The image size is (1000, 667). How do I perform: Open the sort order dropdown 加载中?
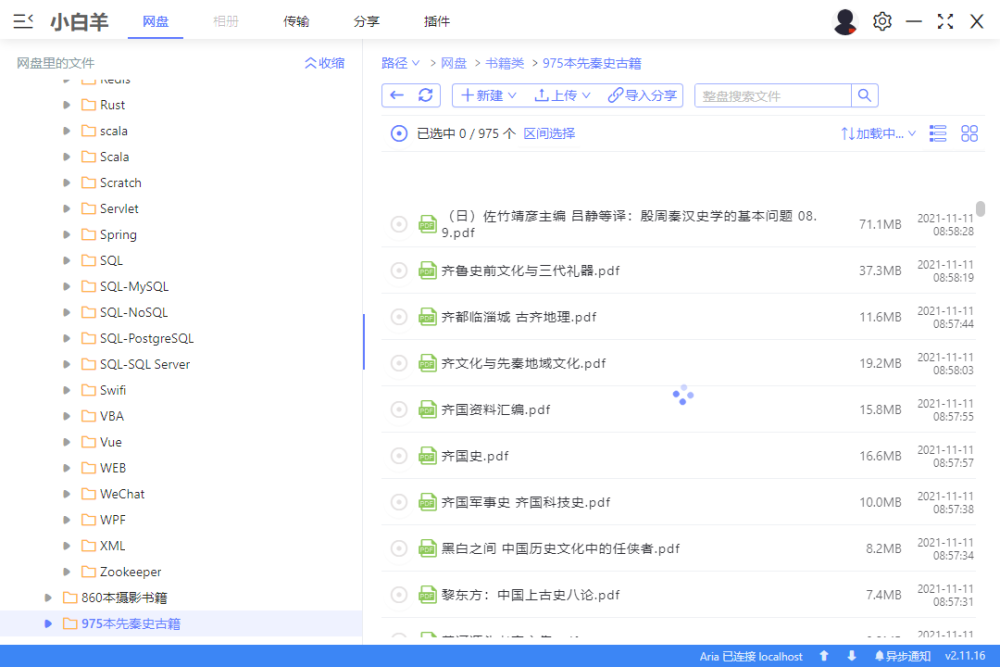click(x=878, y=133)
